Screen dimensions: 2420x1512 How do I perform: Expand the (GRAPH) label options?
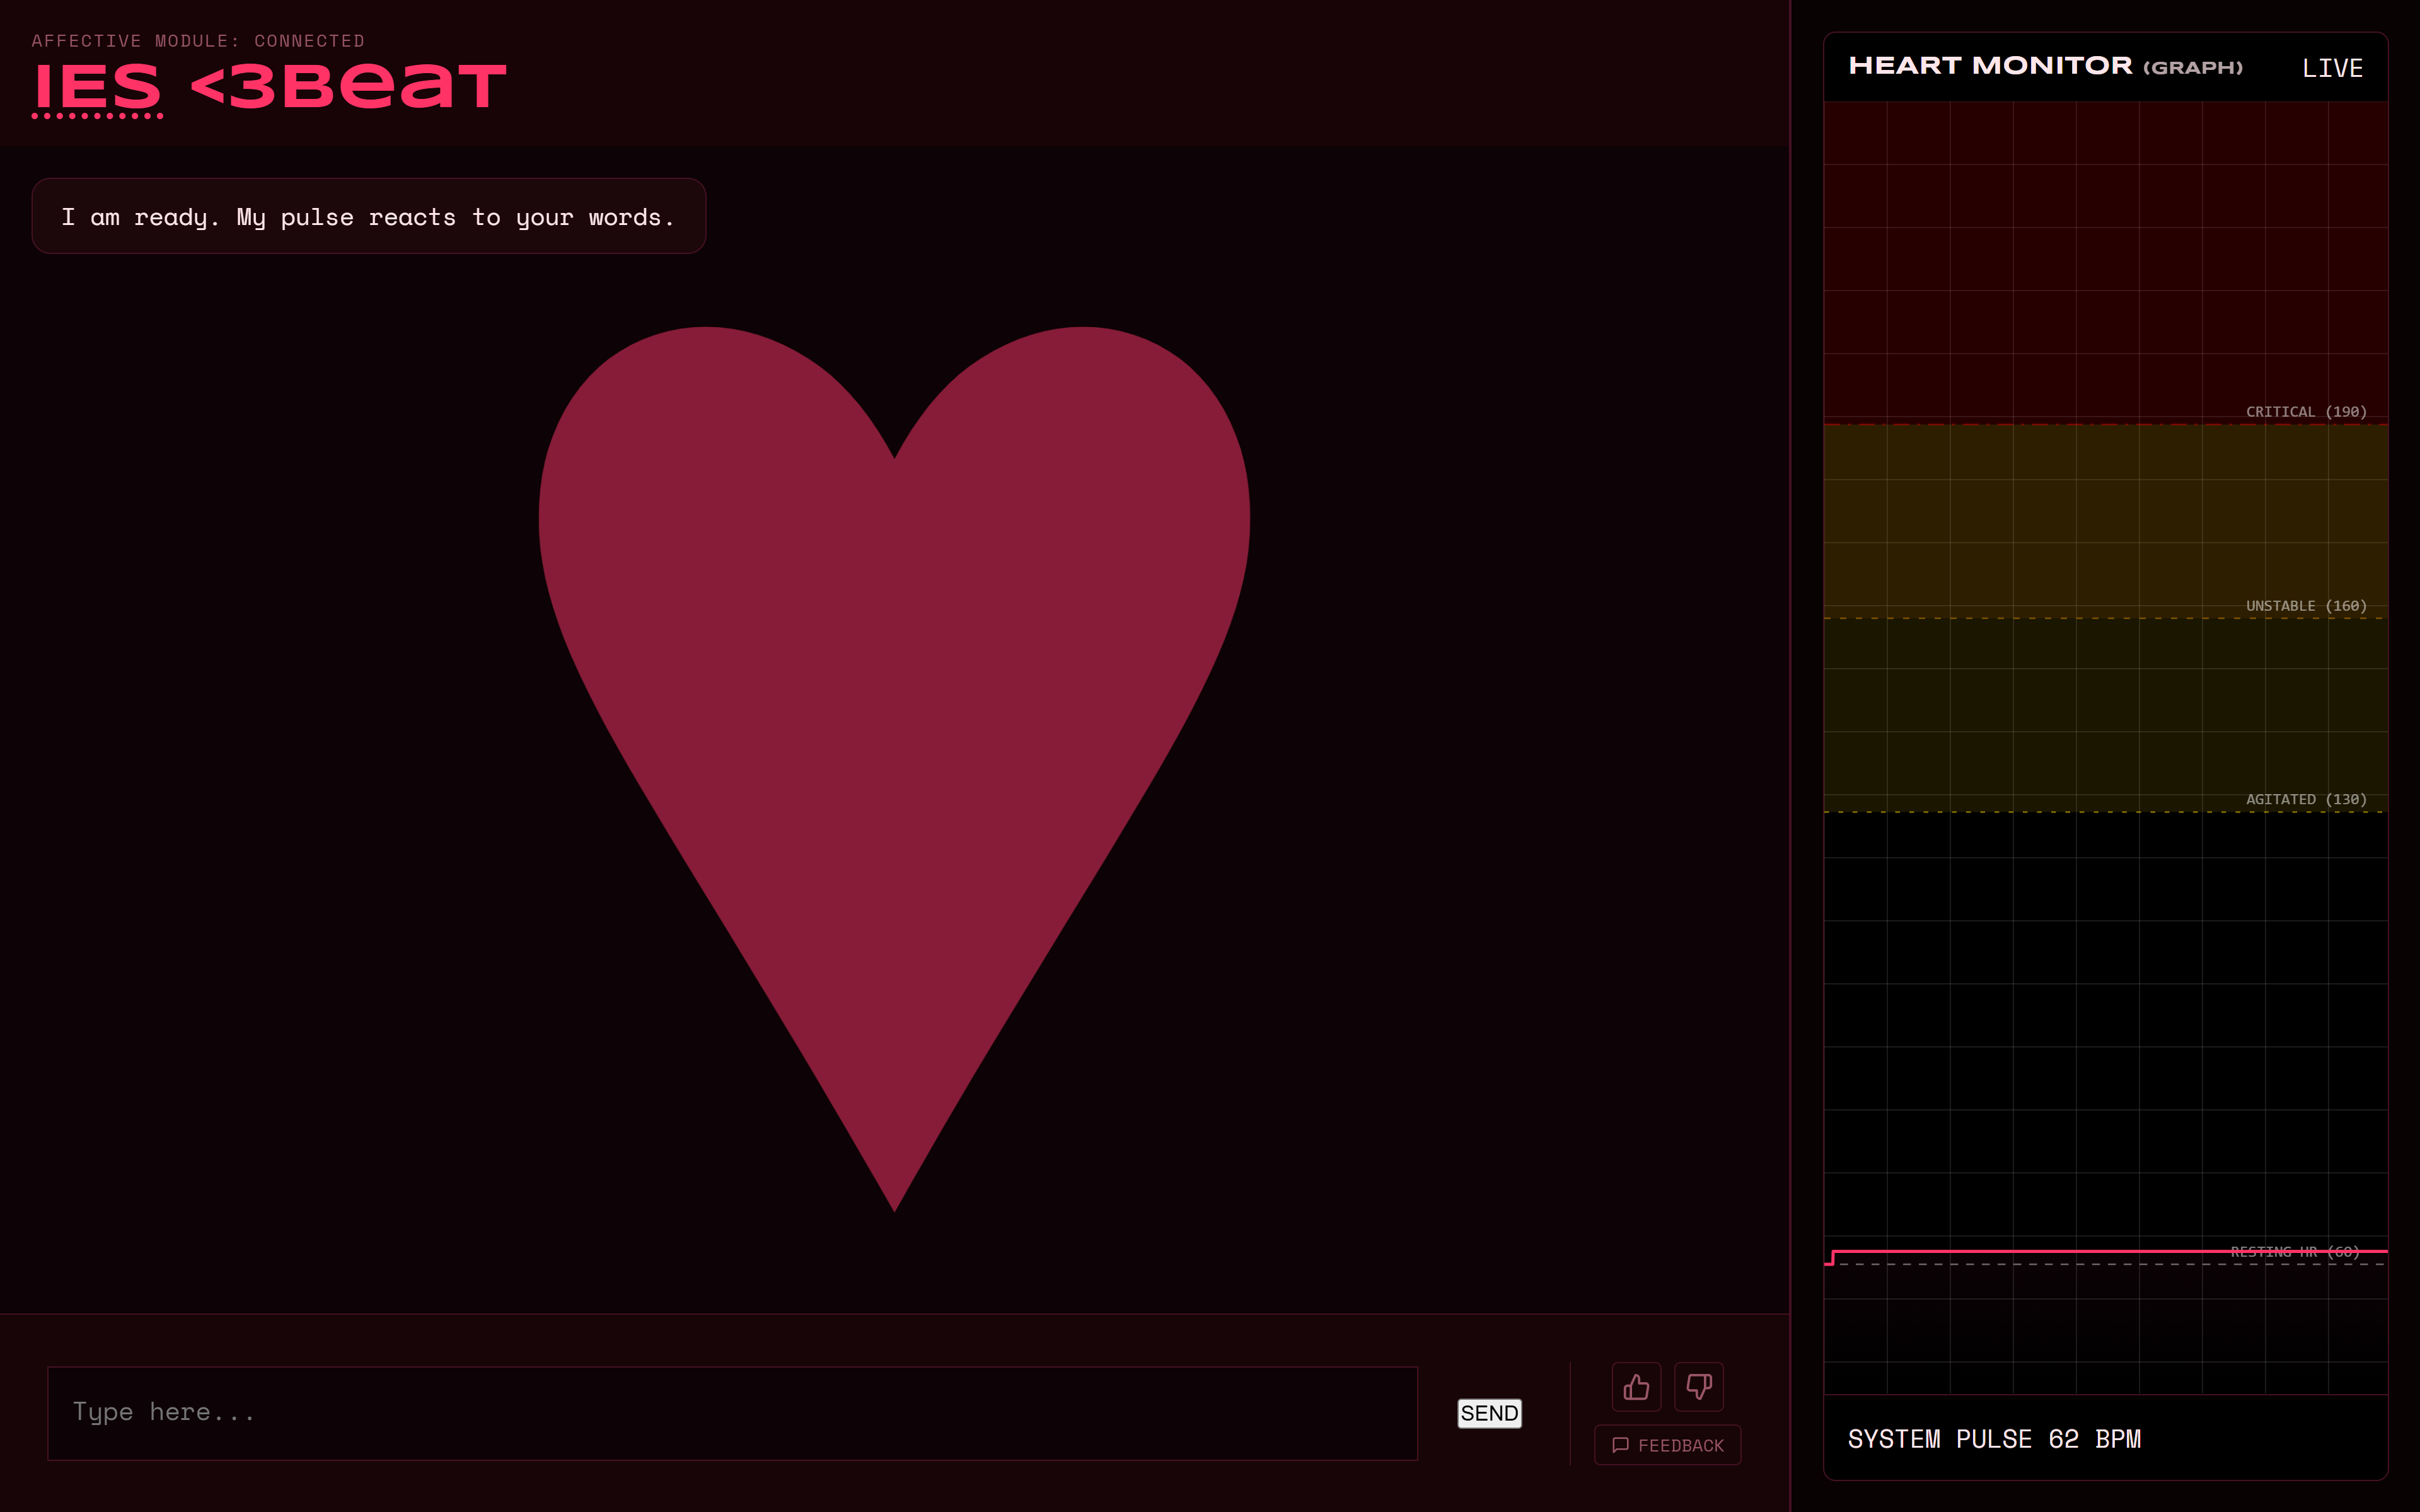(x=2193, y=67)
